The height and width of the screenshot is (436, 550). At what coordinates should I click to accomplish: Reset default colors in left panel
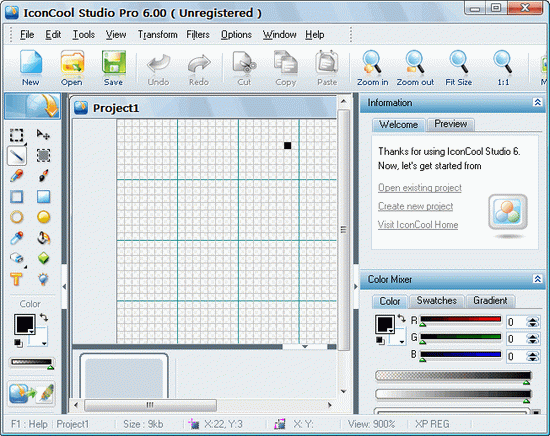pyautogui.click(x=18, y=343)
